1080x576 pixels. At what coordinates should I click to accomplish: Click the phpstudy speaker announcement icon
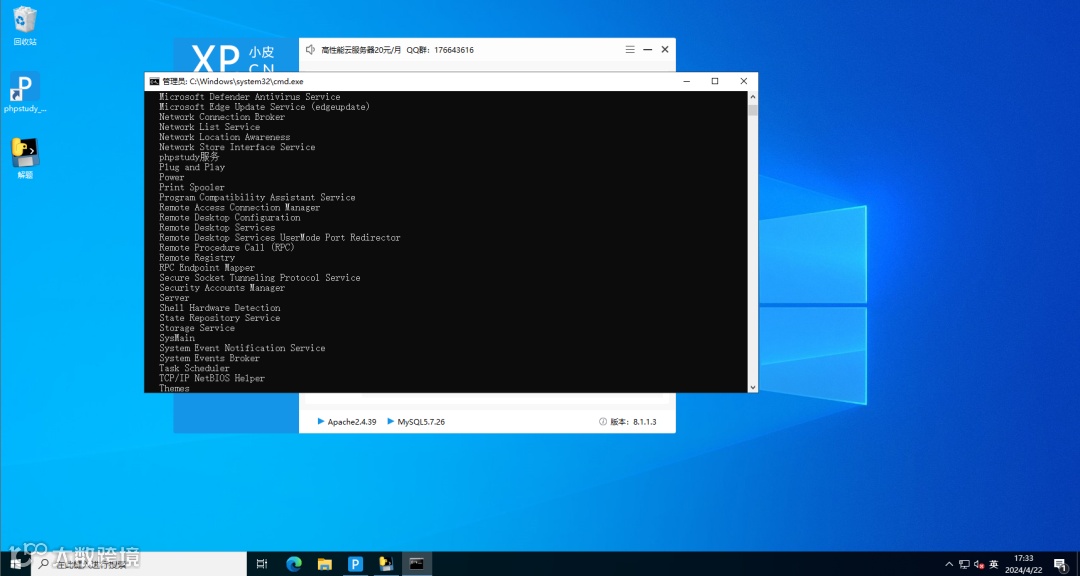coord(310,50)
